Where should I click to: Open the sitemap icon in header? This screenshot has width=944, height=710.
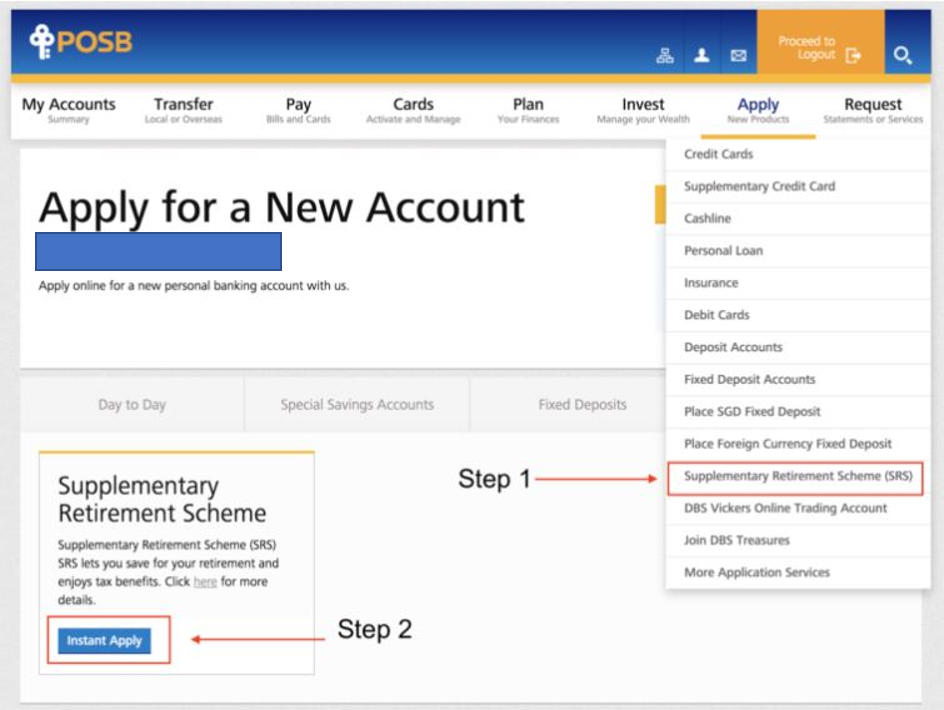pos(665,55)
